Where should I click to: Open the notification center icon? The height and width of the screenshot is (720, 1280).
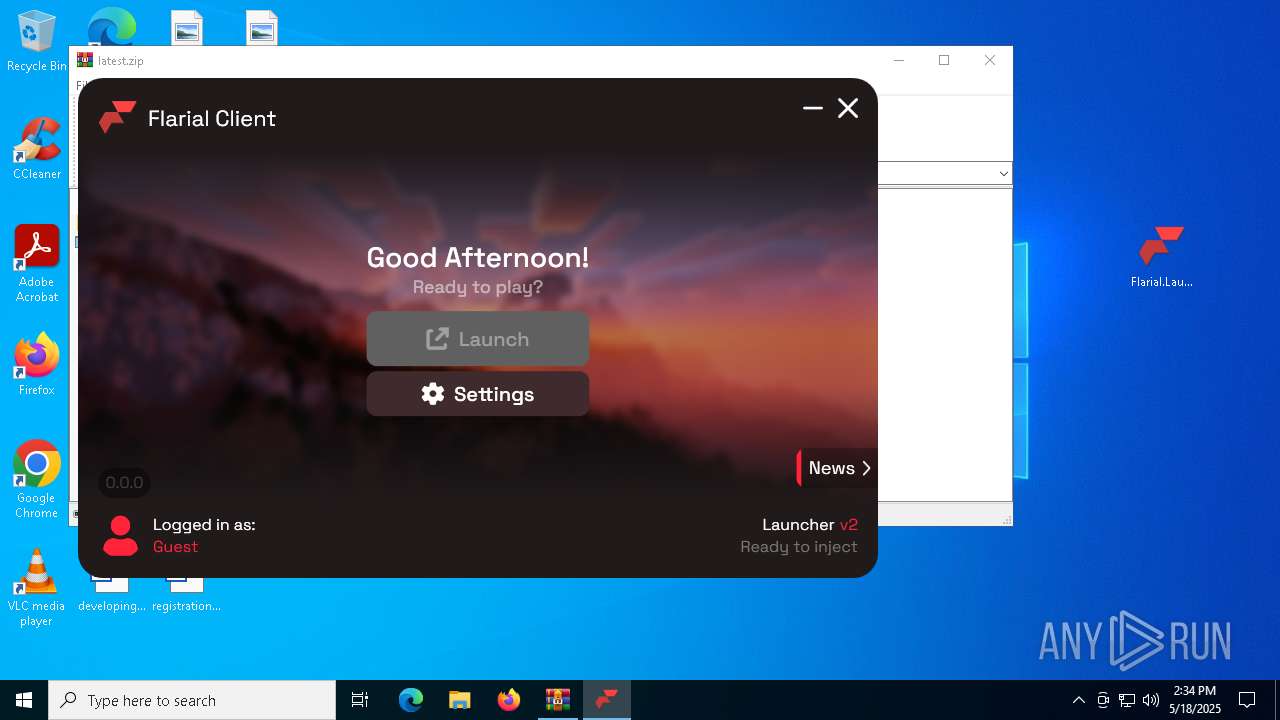(x=1247, y=700)
